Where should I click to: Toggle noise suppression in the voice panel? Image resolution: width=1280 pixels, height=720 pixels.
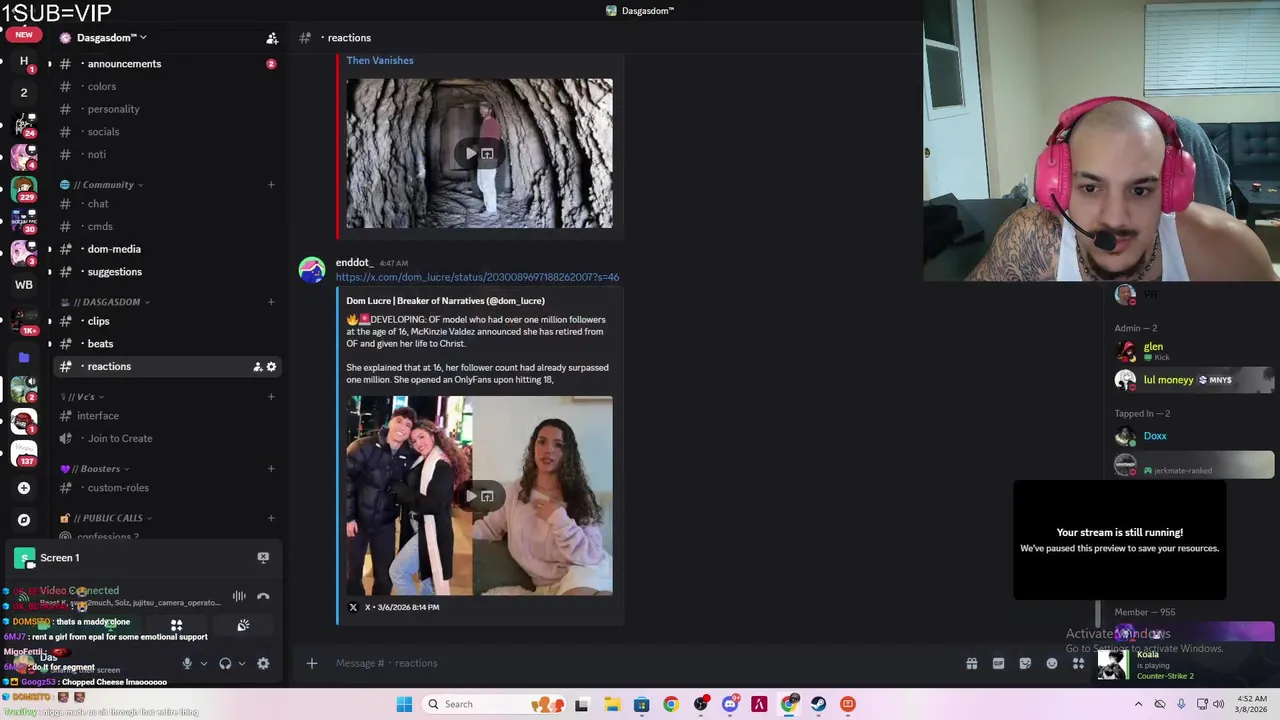tap(239, 597)
